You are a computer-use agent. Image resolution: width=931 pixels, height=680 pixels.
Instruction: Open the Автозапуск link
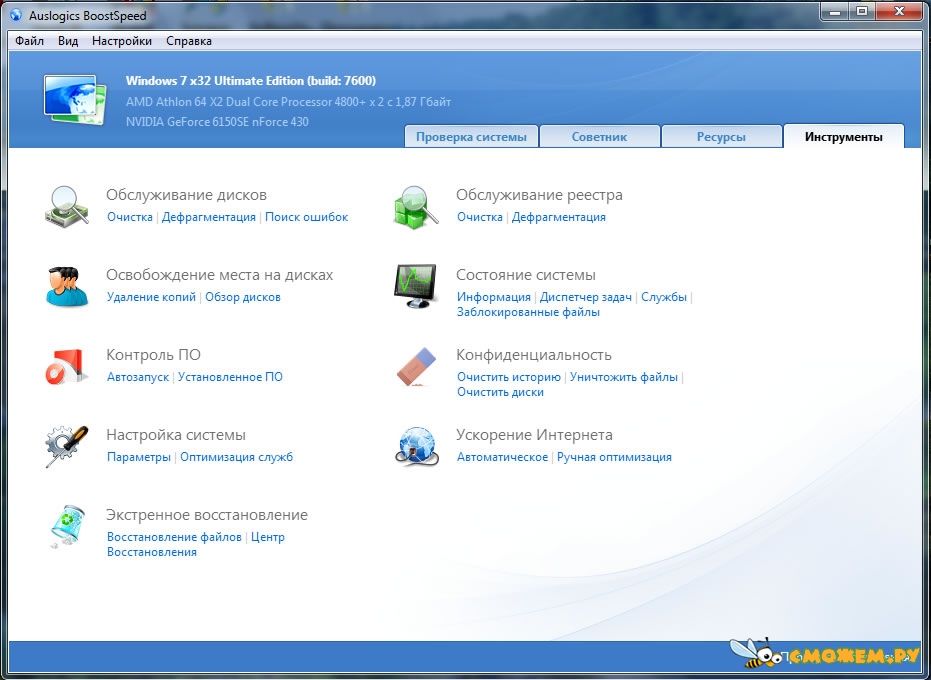[138, 377]
